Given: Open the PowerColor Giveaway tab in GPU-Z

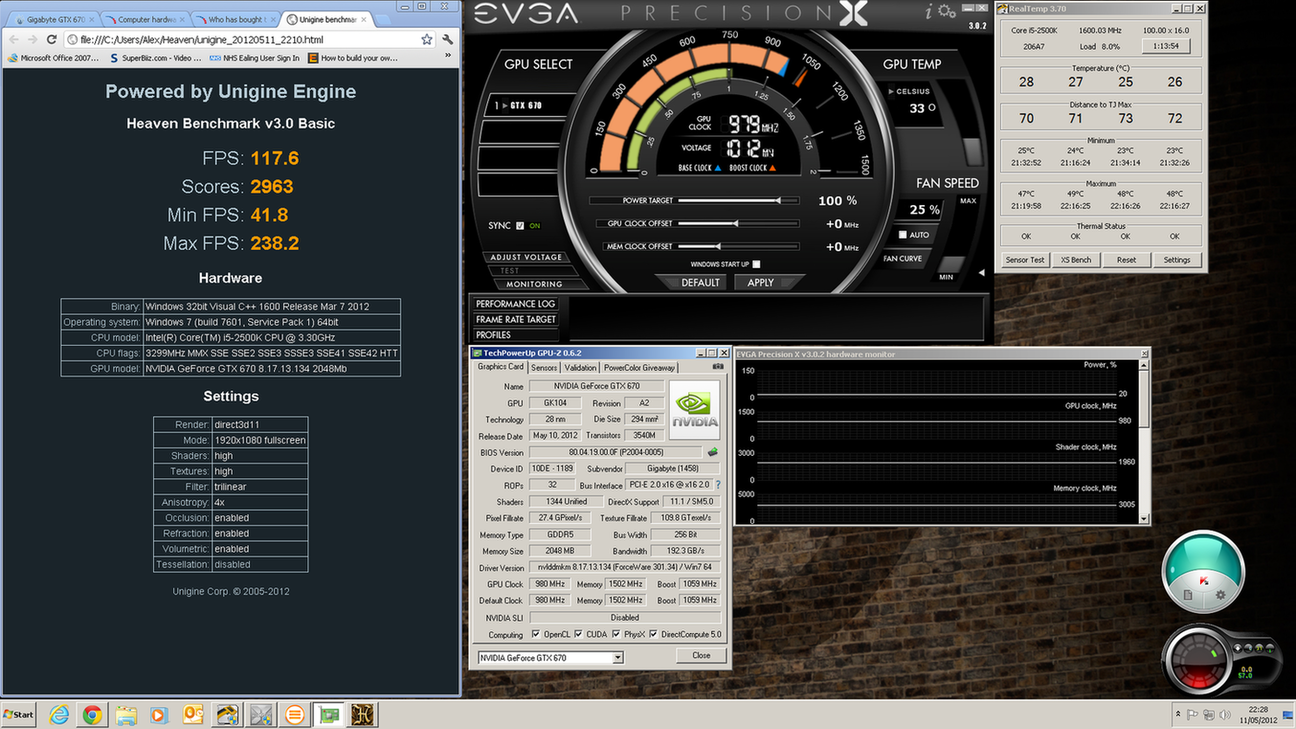Looking at the screenshot, I should [639, 368].
